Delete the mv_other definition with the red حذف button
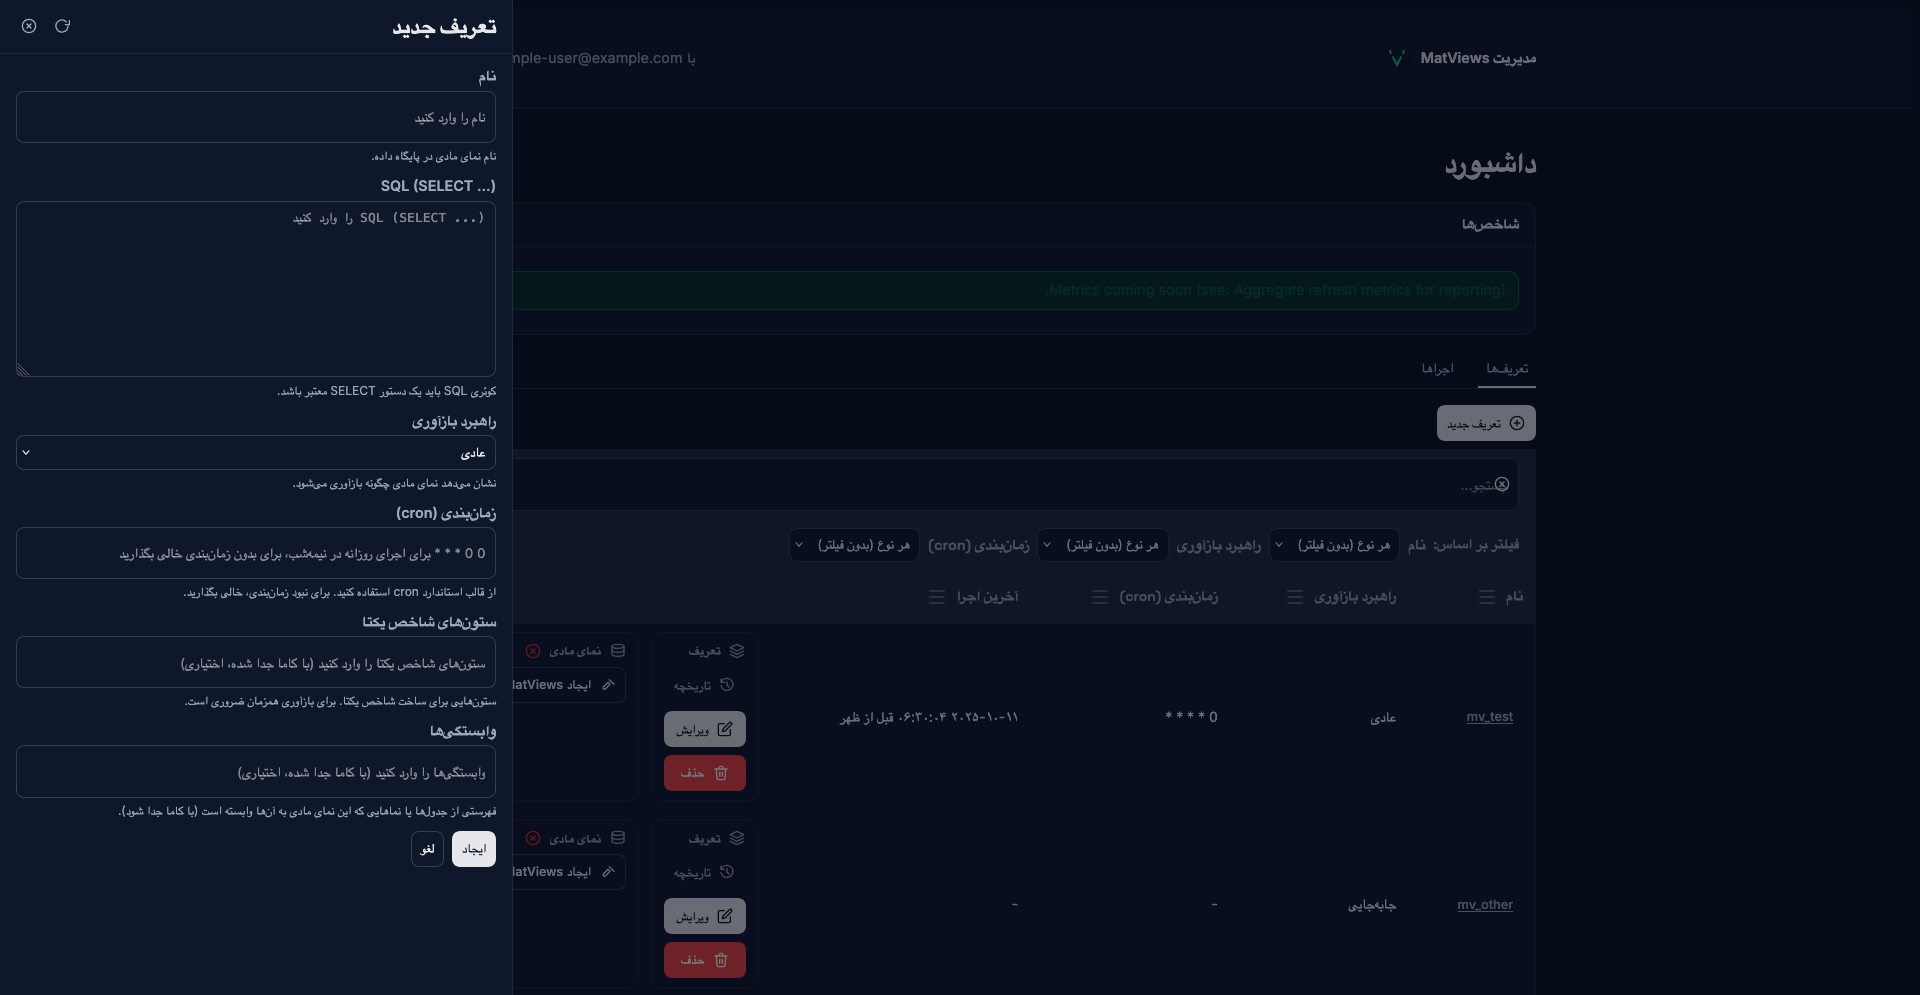The height and width of the screenshot is (995, 1920). [x=704, y=960]
